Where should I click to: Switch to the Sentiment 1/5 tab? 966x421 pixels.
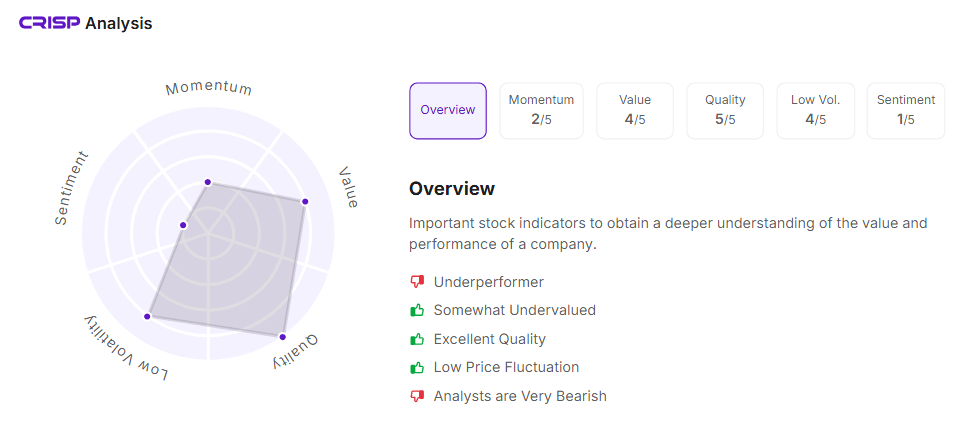pyautogui.click(x=906, y=111)
